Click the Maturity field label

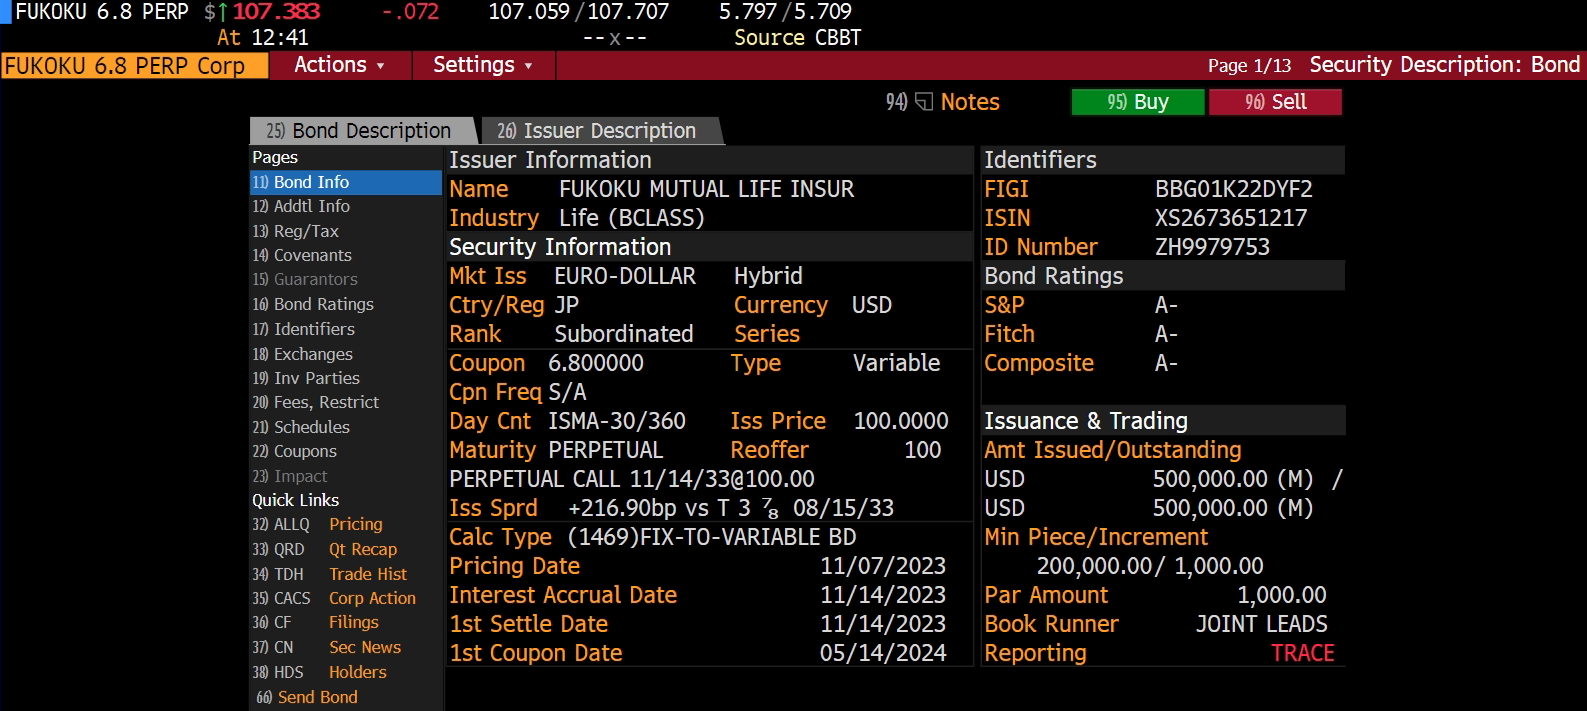click(x=493, y=450)
